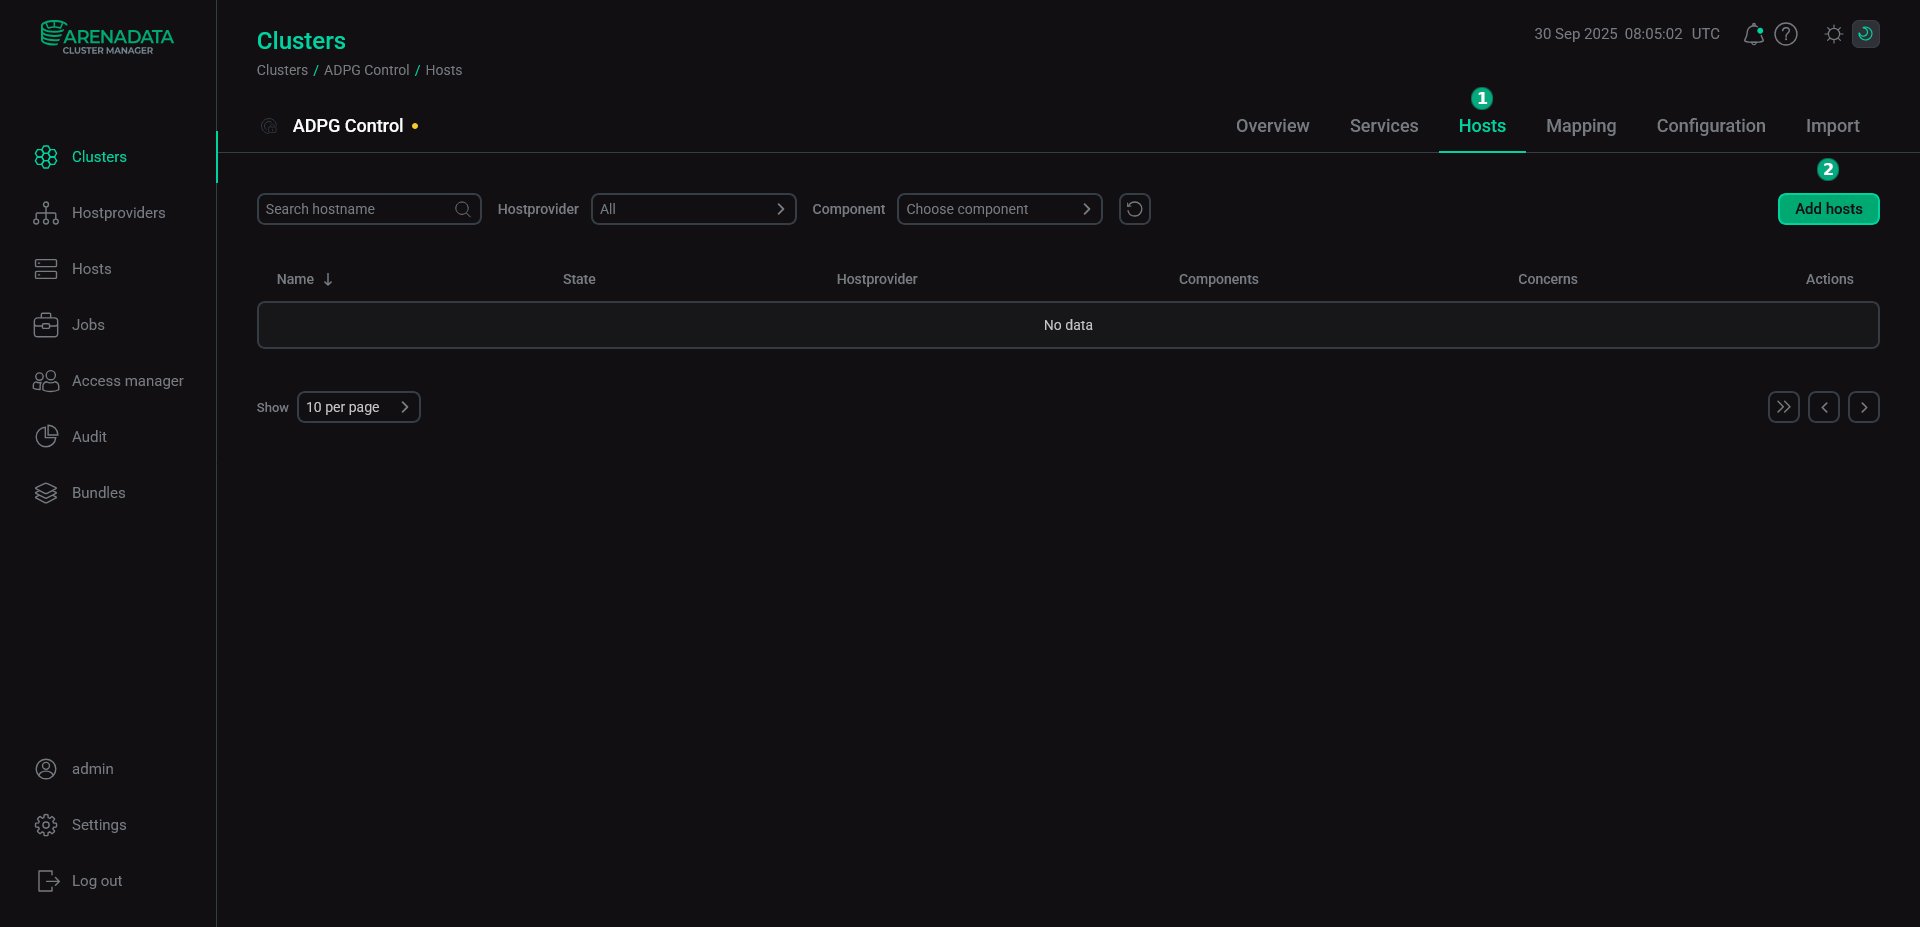Click the Add hosts button
The image size is (1920, 927).
1828,209
